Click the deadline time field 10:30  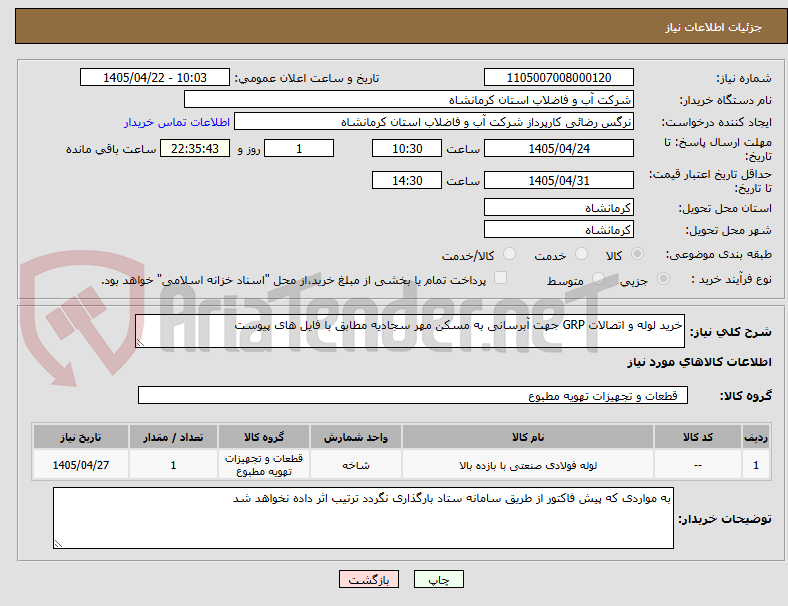407,149
